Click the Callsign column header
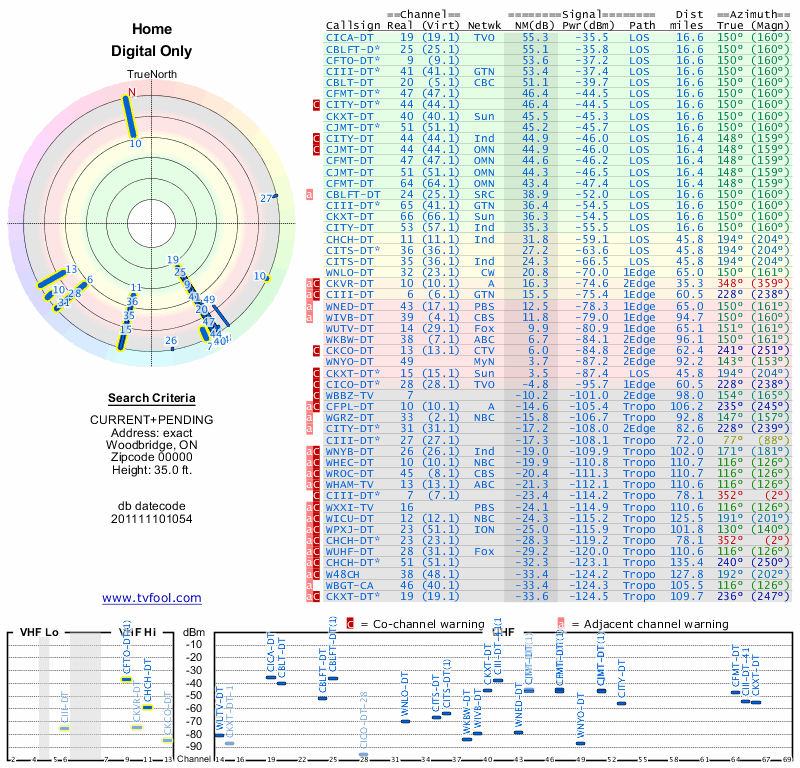 coord(353,26)
